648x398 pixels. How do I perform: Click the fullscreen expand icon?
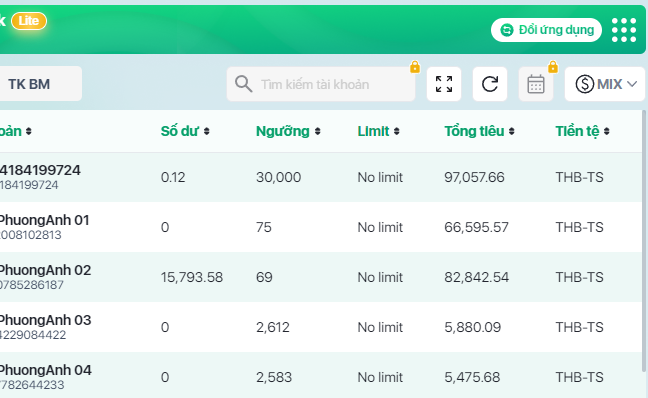tap(444, 84)
